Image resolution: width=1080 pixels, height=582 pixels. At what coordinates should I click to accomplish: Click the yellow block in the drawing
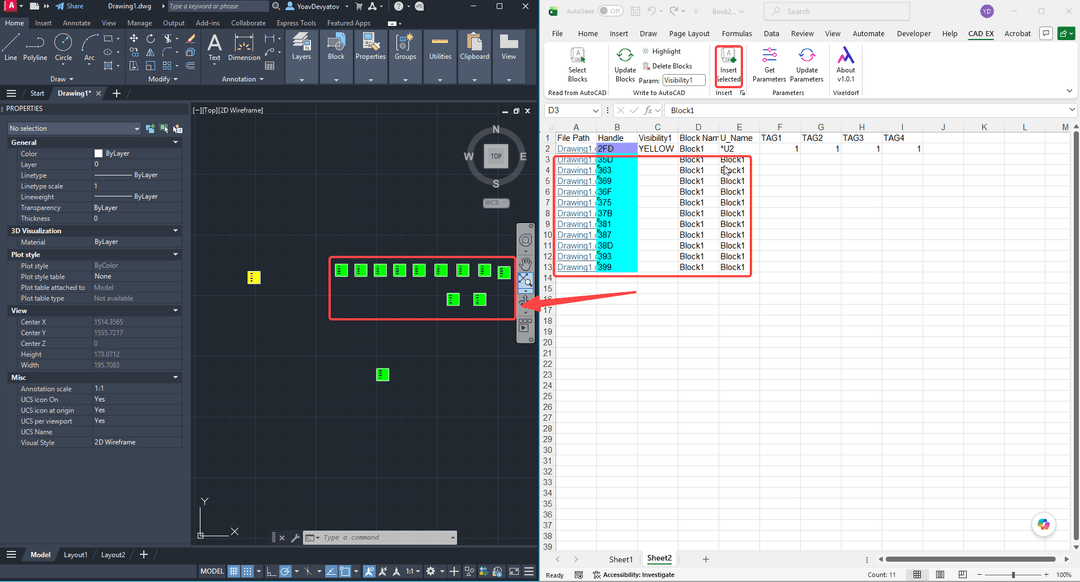tap(254, 278)
